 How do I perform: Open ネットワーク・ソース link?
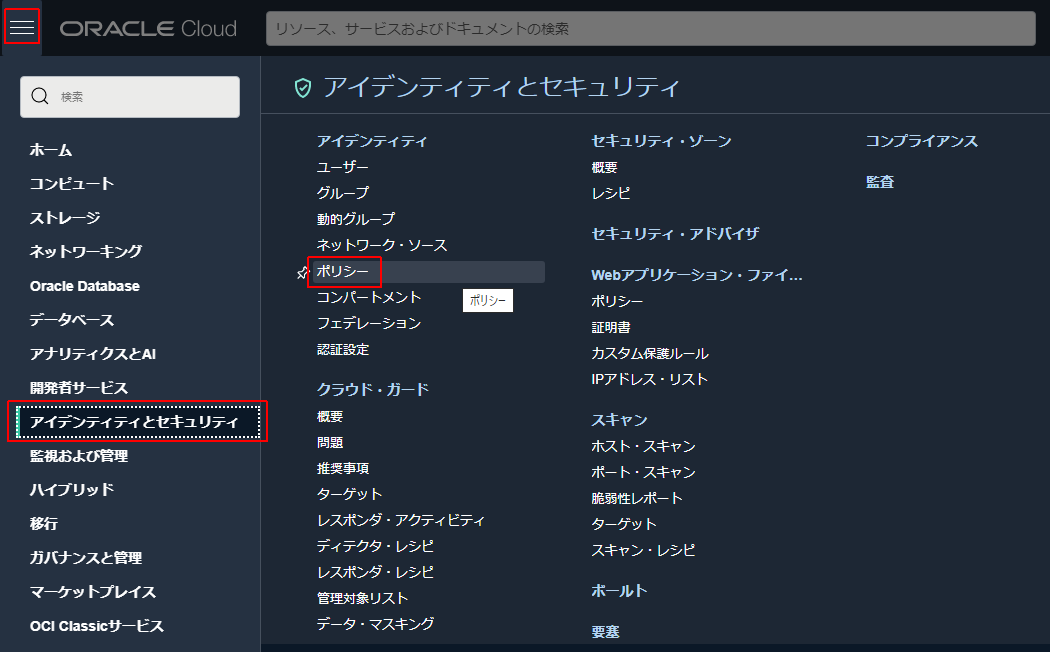[x=382, y=245]
